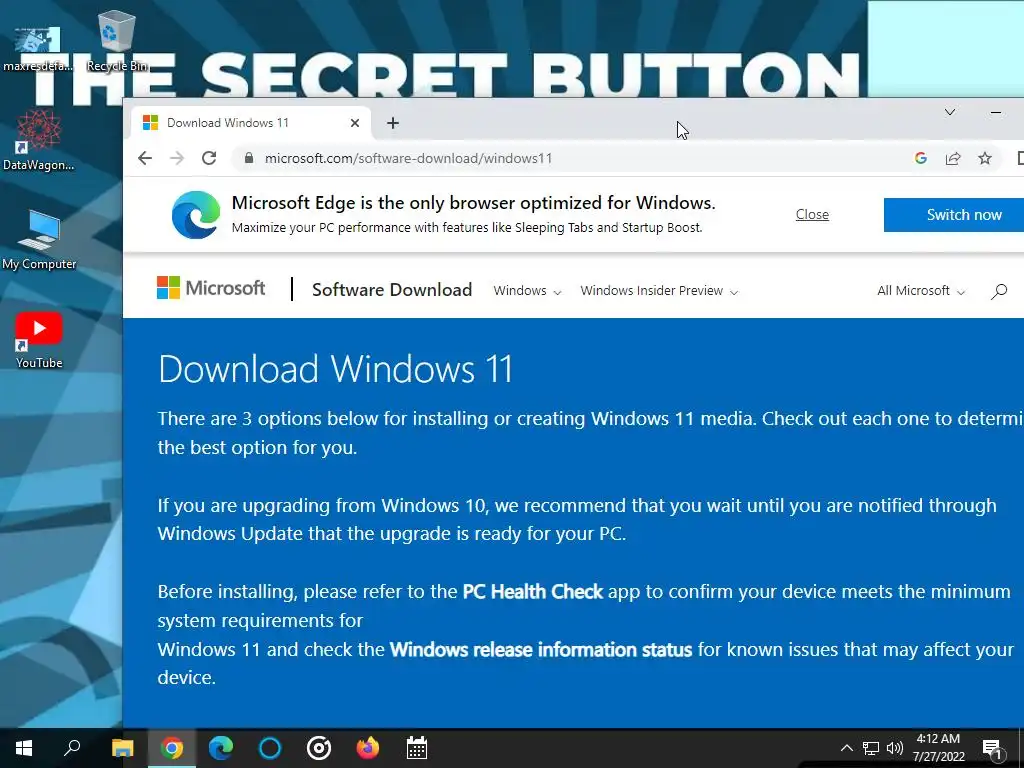Open the PC Health Check link

tap(532, 592)
